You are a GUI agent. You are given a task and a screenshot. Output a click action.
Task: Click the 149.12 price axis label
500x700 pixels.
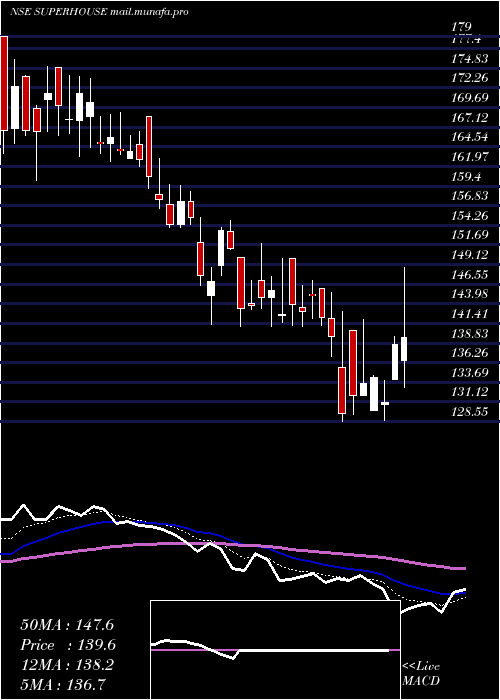(471, 254)
